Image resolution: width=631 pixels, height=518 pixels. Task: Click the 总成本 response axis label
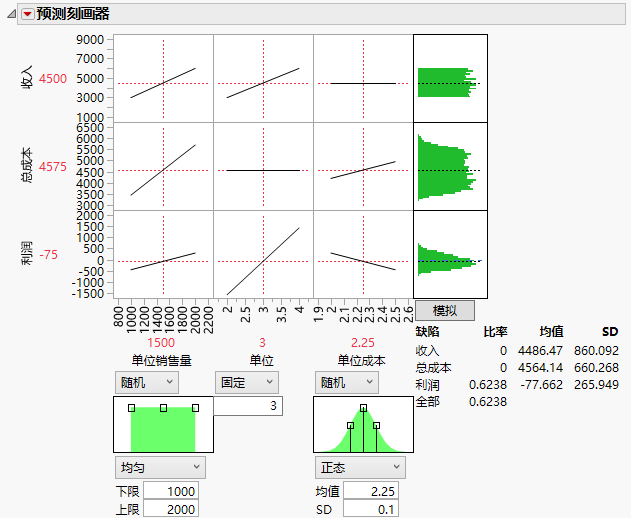27,166
